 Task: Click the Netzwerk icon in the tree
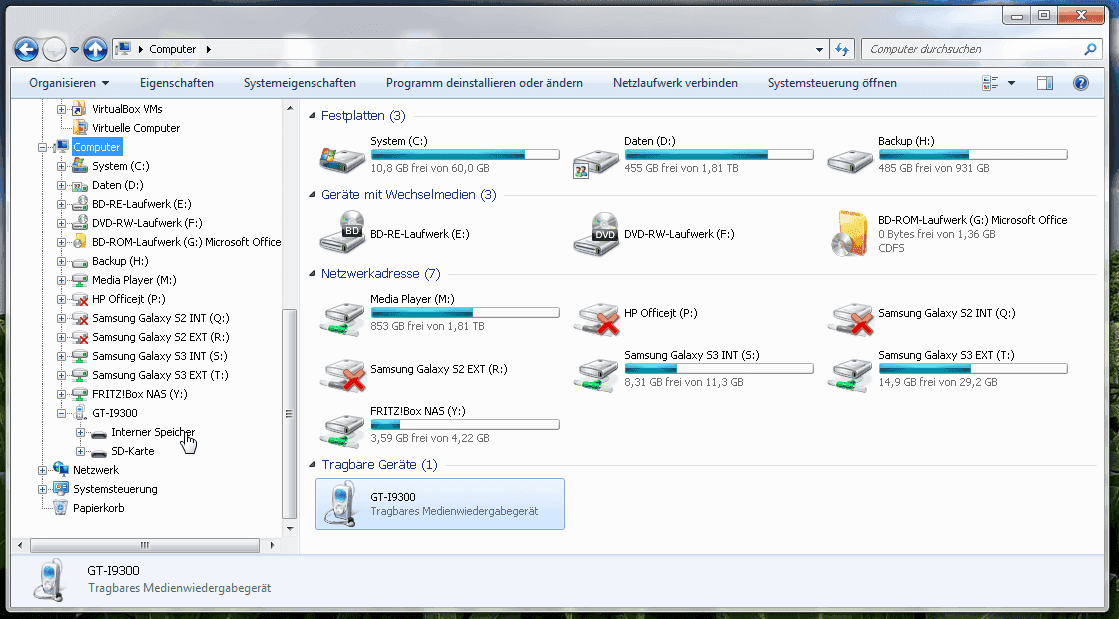(62, 470)
